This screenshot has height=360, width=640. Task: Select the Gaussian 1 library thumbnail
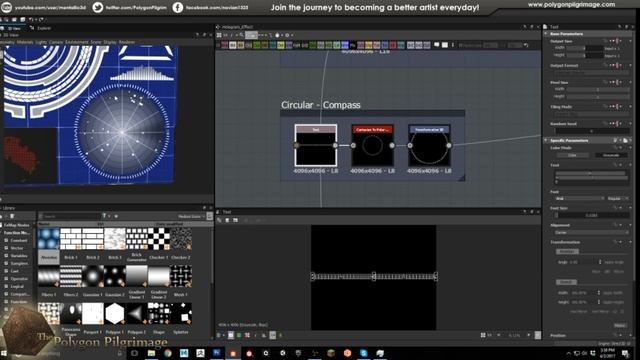coord(93,276)
